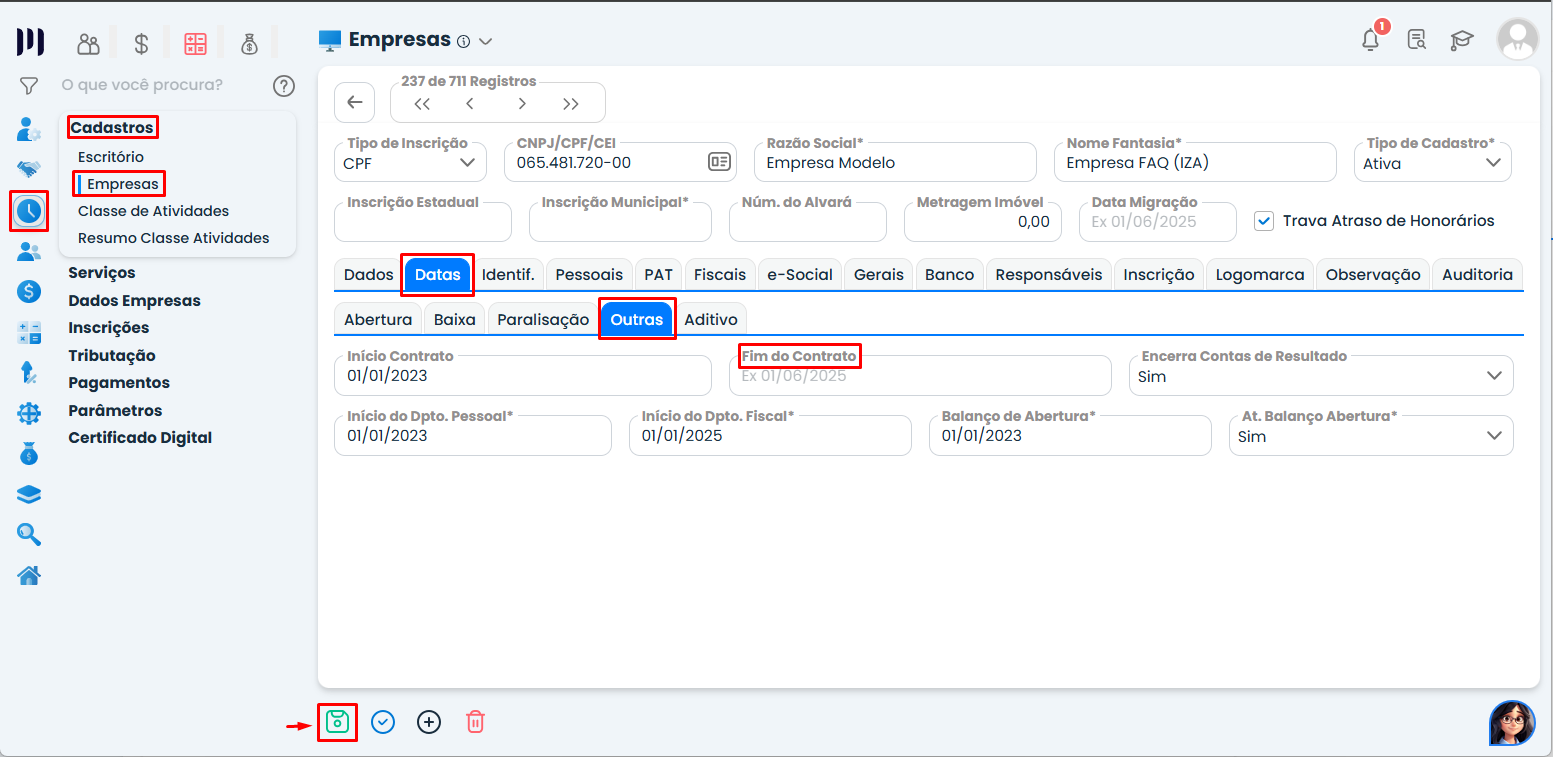Jump to last record double arrow

tap(571, 104)
